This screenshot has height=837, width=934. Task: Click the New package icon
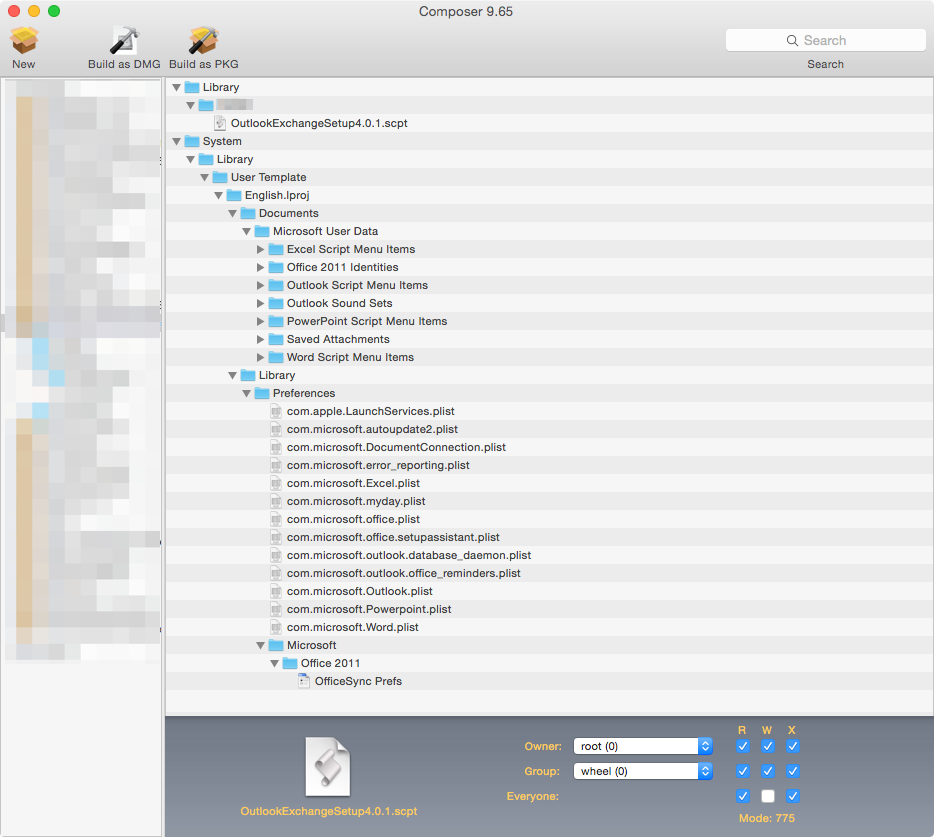pyautogui.click(x=24, y=41)
